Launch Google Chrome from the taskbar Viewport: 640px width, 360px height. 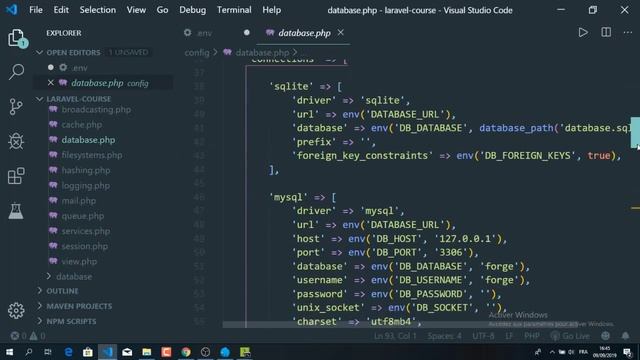click(x=186, y=352)
